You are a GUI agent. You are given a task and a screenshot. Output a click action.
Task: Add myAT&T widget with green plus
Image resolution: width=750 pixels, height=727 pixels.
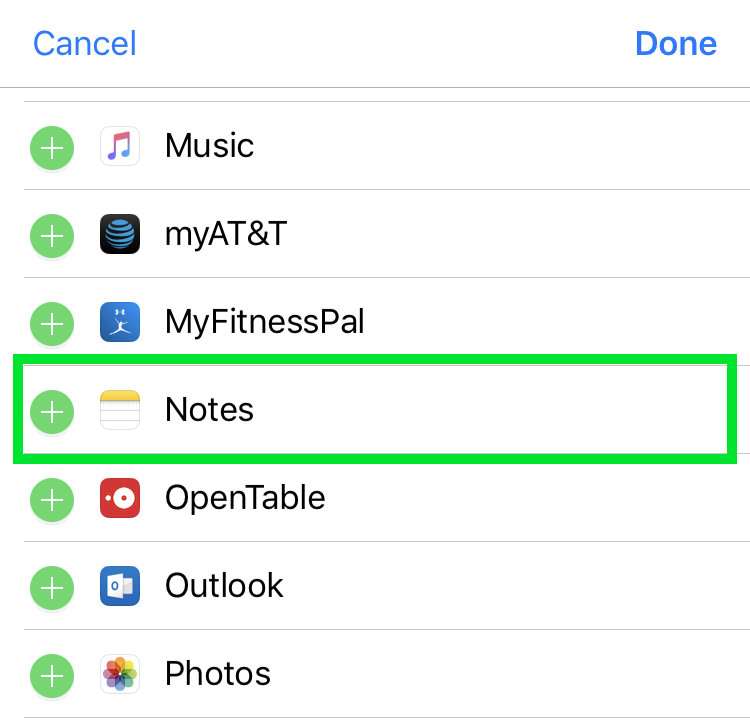(52, 236)
